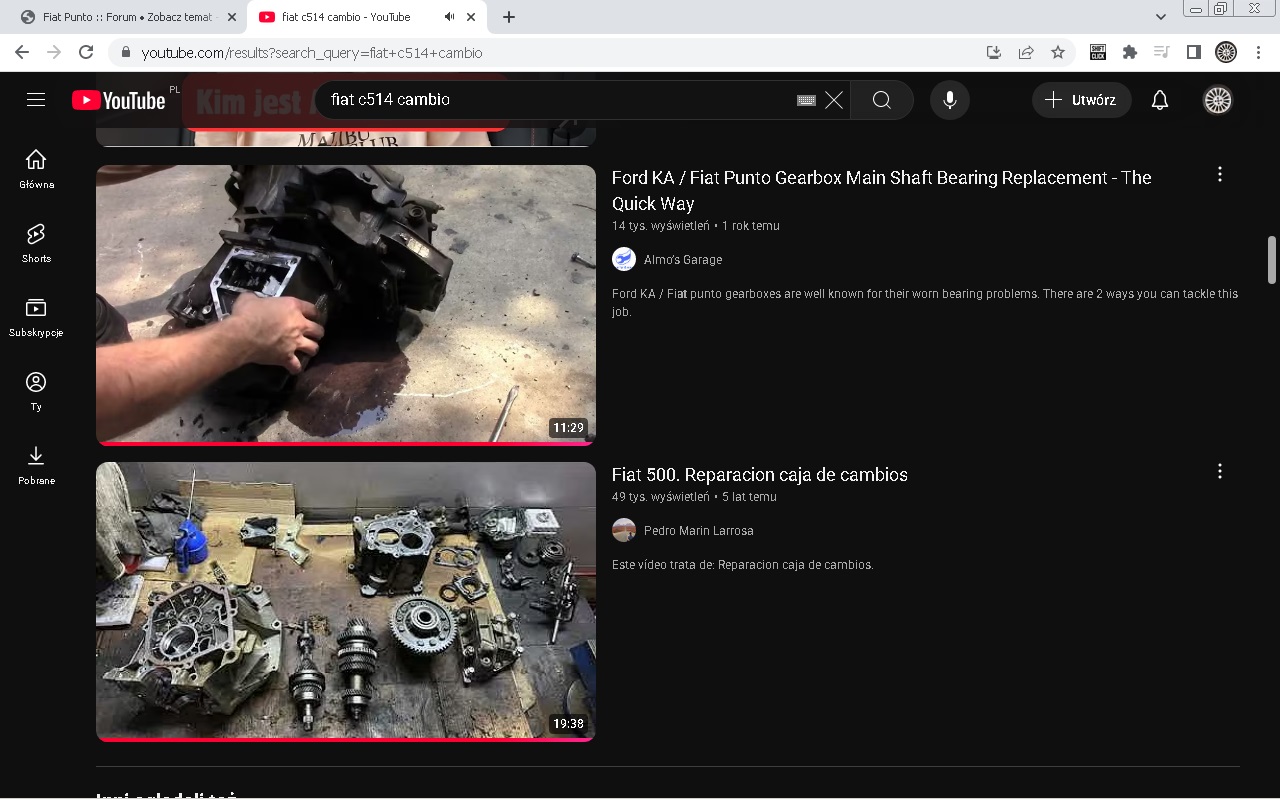The height and width of the screenshot is (800, 1280).
Task: Open the Almo's Garage channel link
Action: coord(682,260)
